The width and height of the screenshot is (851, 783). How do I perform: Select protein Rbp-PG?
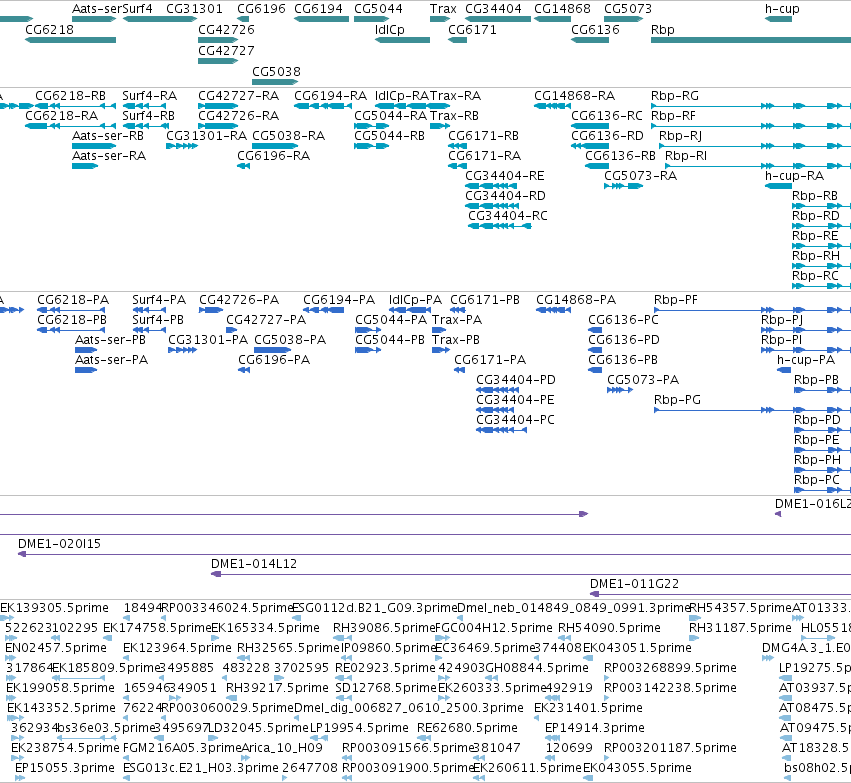[752, 410]
